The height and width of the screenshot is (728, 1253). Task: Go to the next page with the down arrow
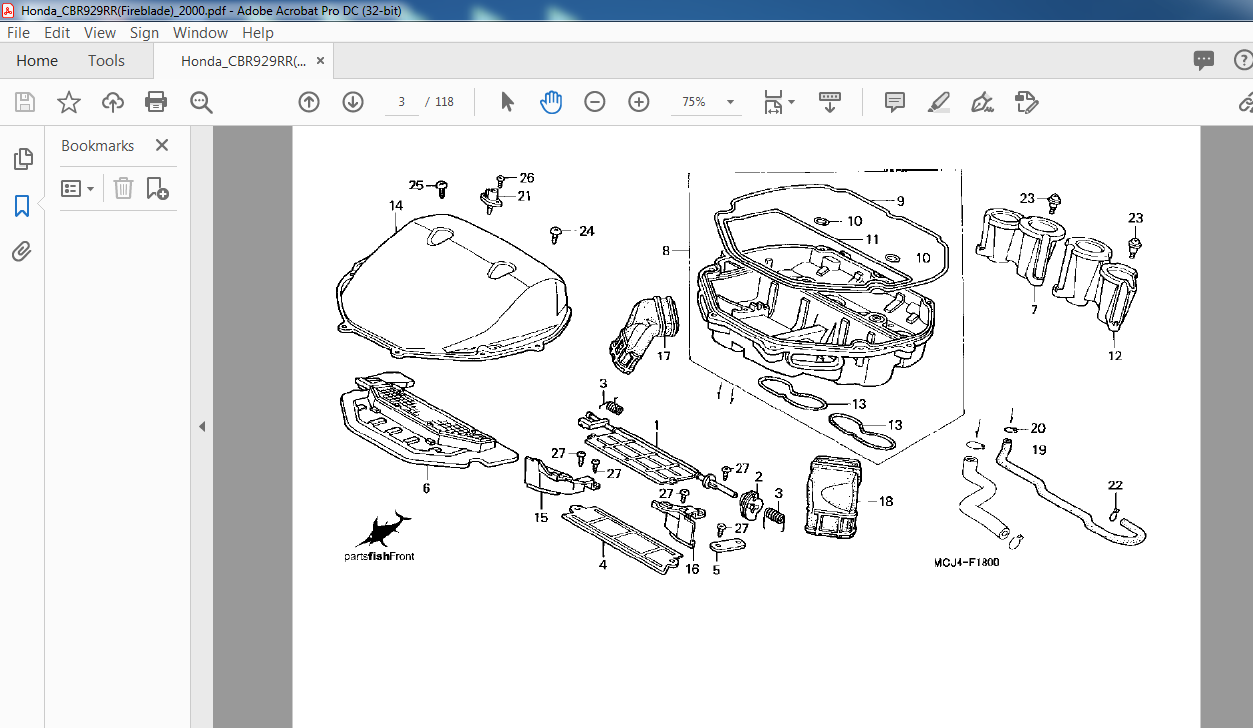click(x=353, y=102)
